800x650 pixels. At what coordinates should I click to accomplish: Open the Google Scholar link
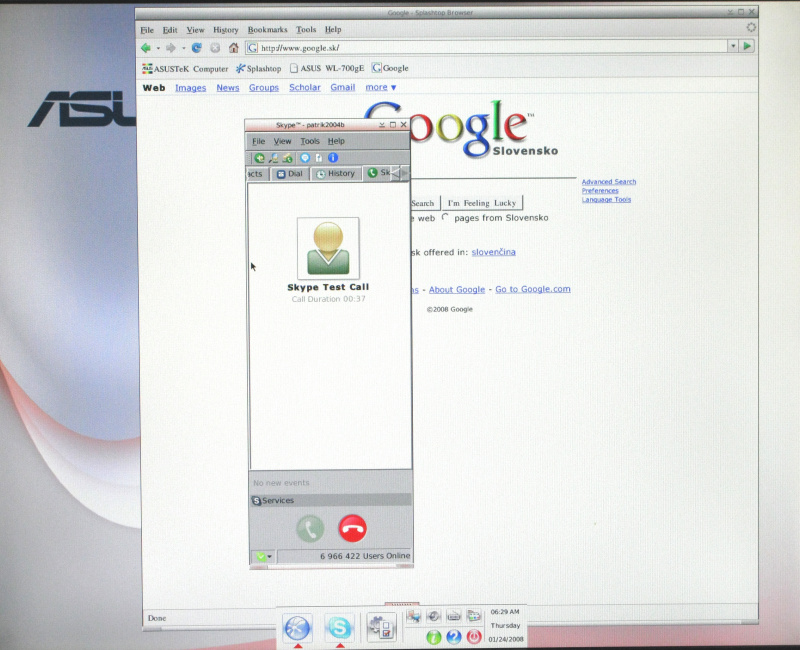(x=305, y=87)
